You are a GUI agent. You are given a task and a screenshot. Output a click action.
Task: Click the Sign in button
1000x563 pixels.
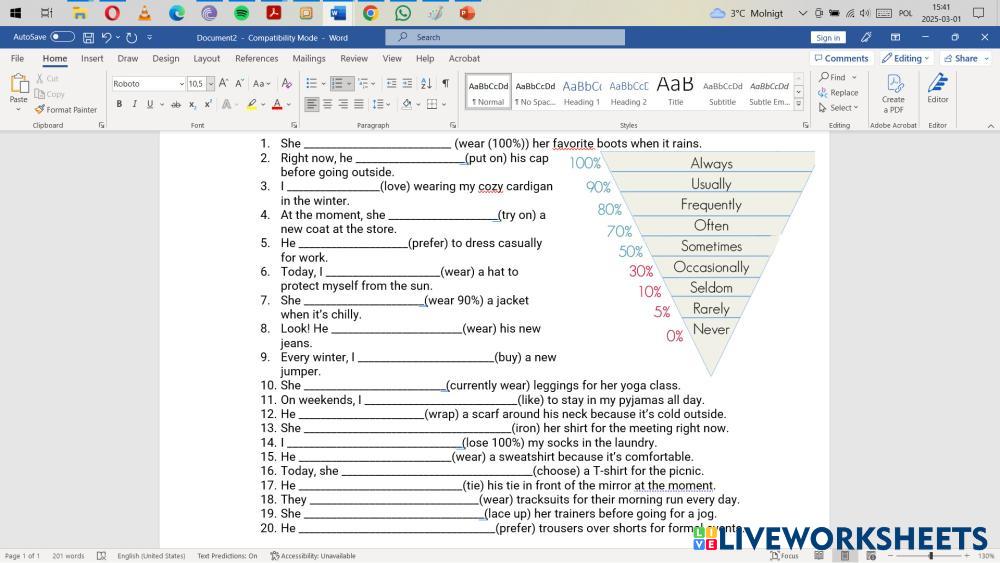coord(828,37)
